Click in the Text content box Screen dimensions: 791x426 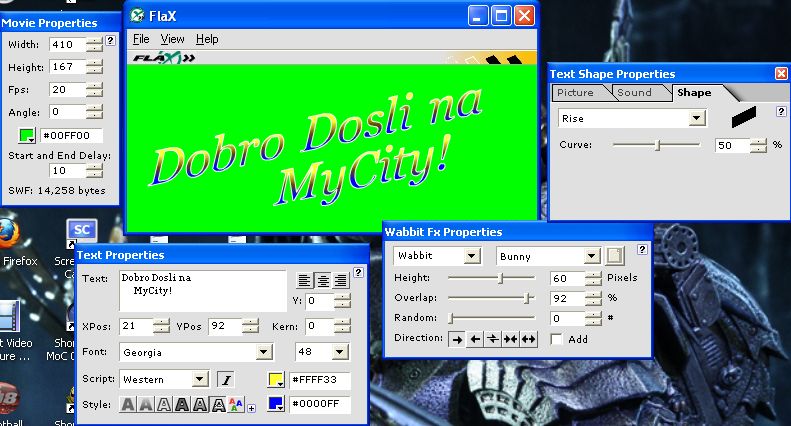point(203,291)
